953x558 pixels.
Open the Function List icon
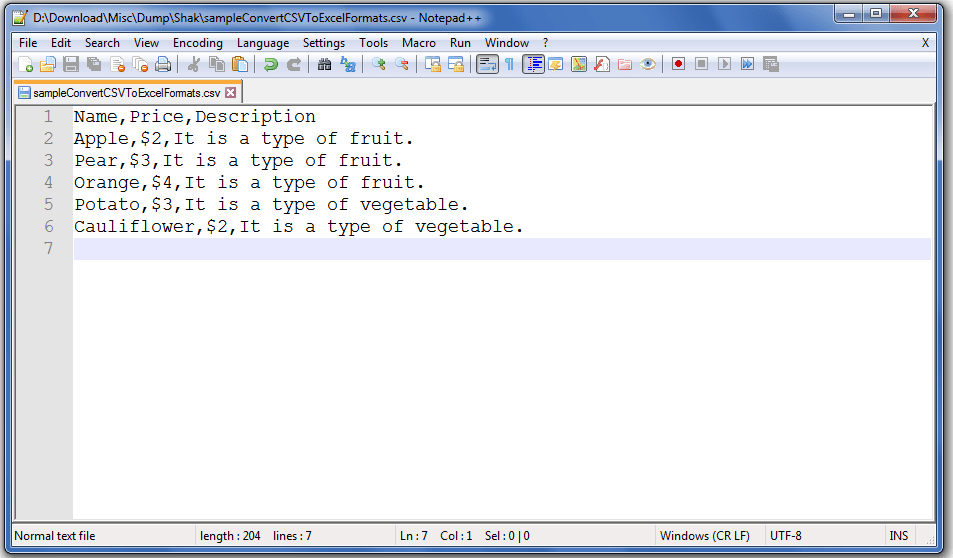coord(602,64)
